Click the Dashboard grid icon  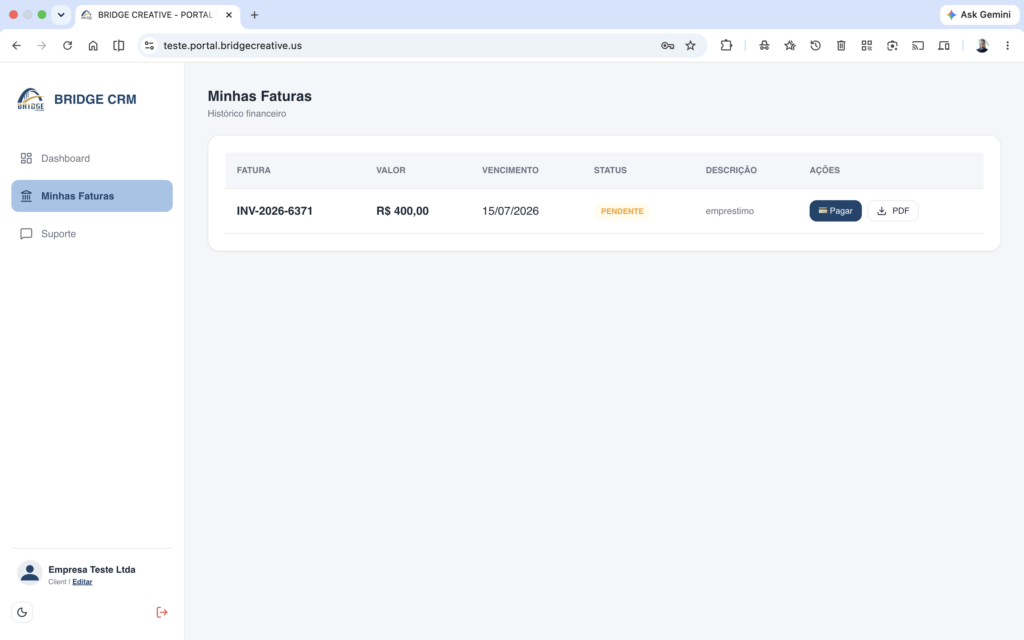click(26, 158)
